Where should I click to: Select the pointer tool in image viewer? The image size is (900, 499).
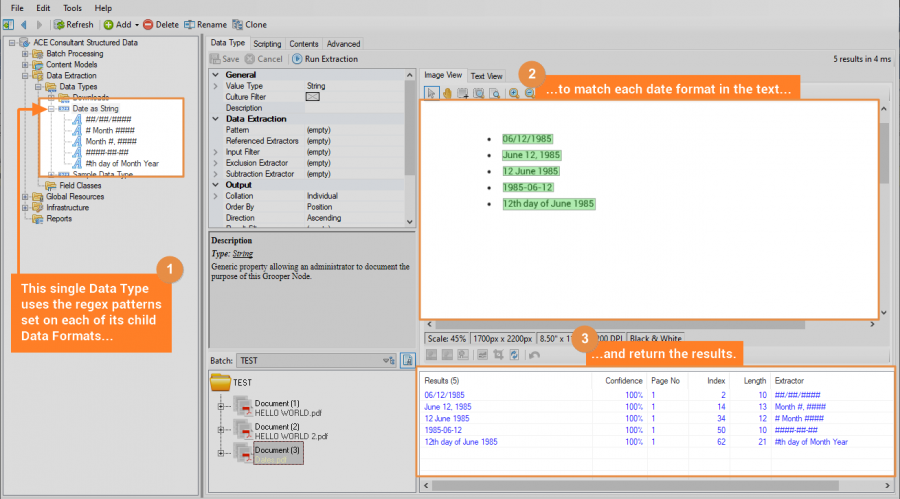[432, 93]
